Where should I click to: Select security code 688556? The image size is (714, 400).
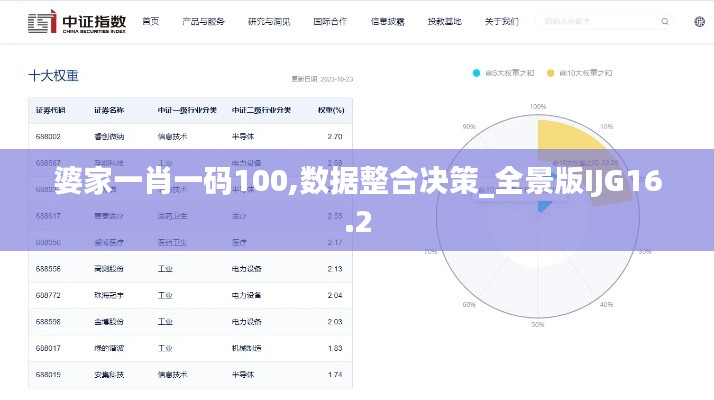point(48,269)
